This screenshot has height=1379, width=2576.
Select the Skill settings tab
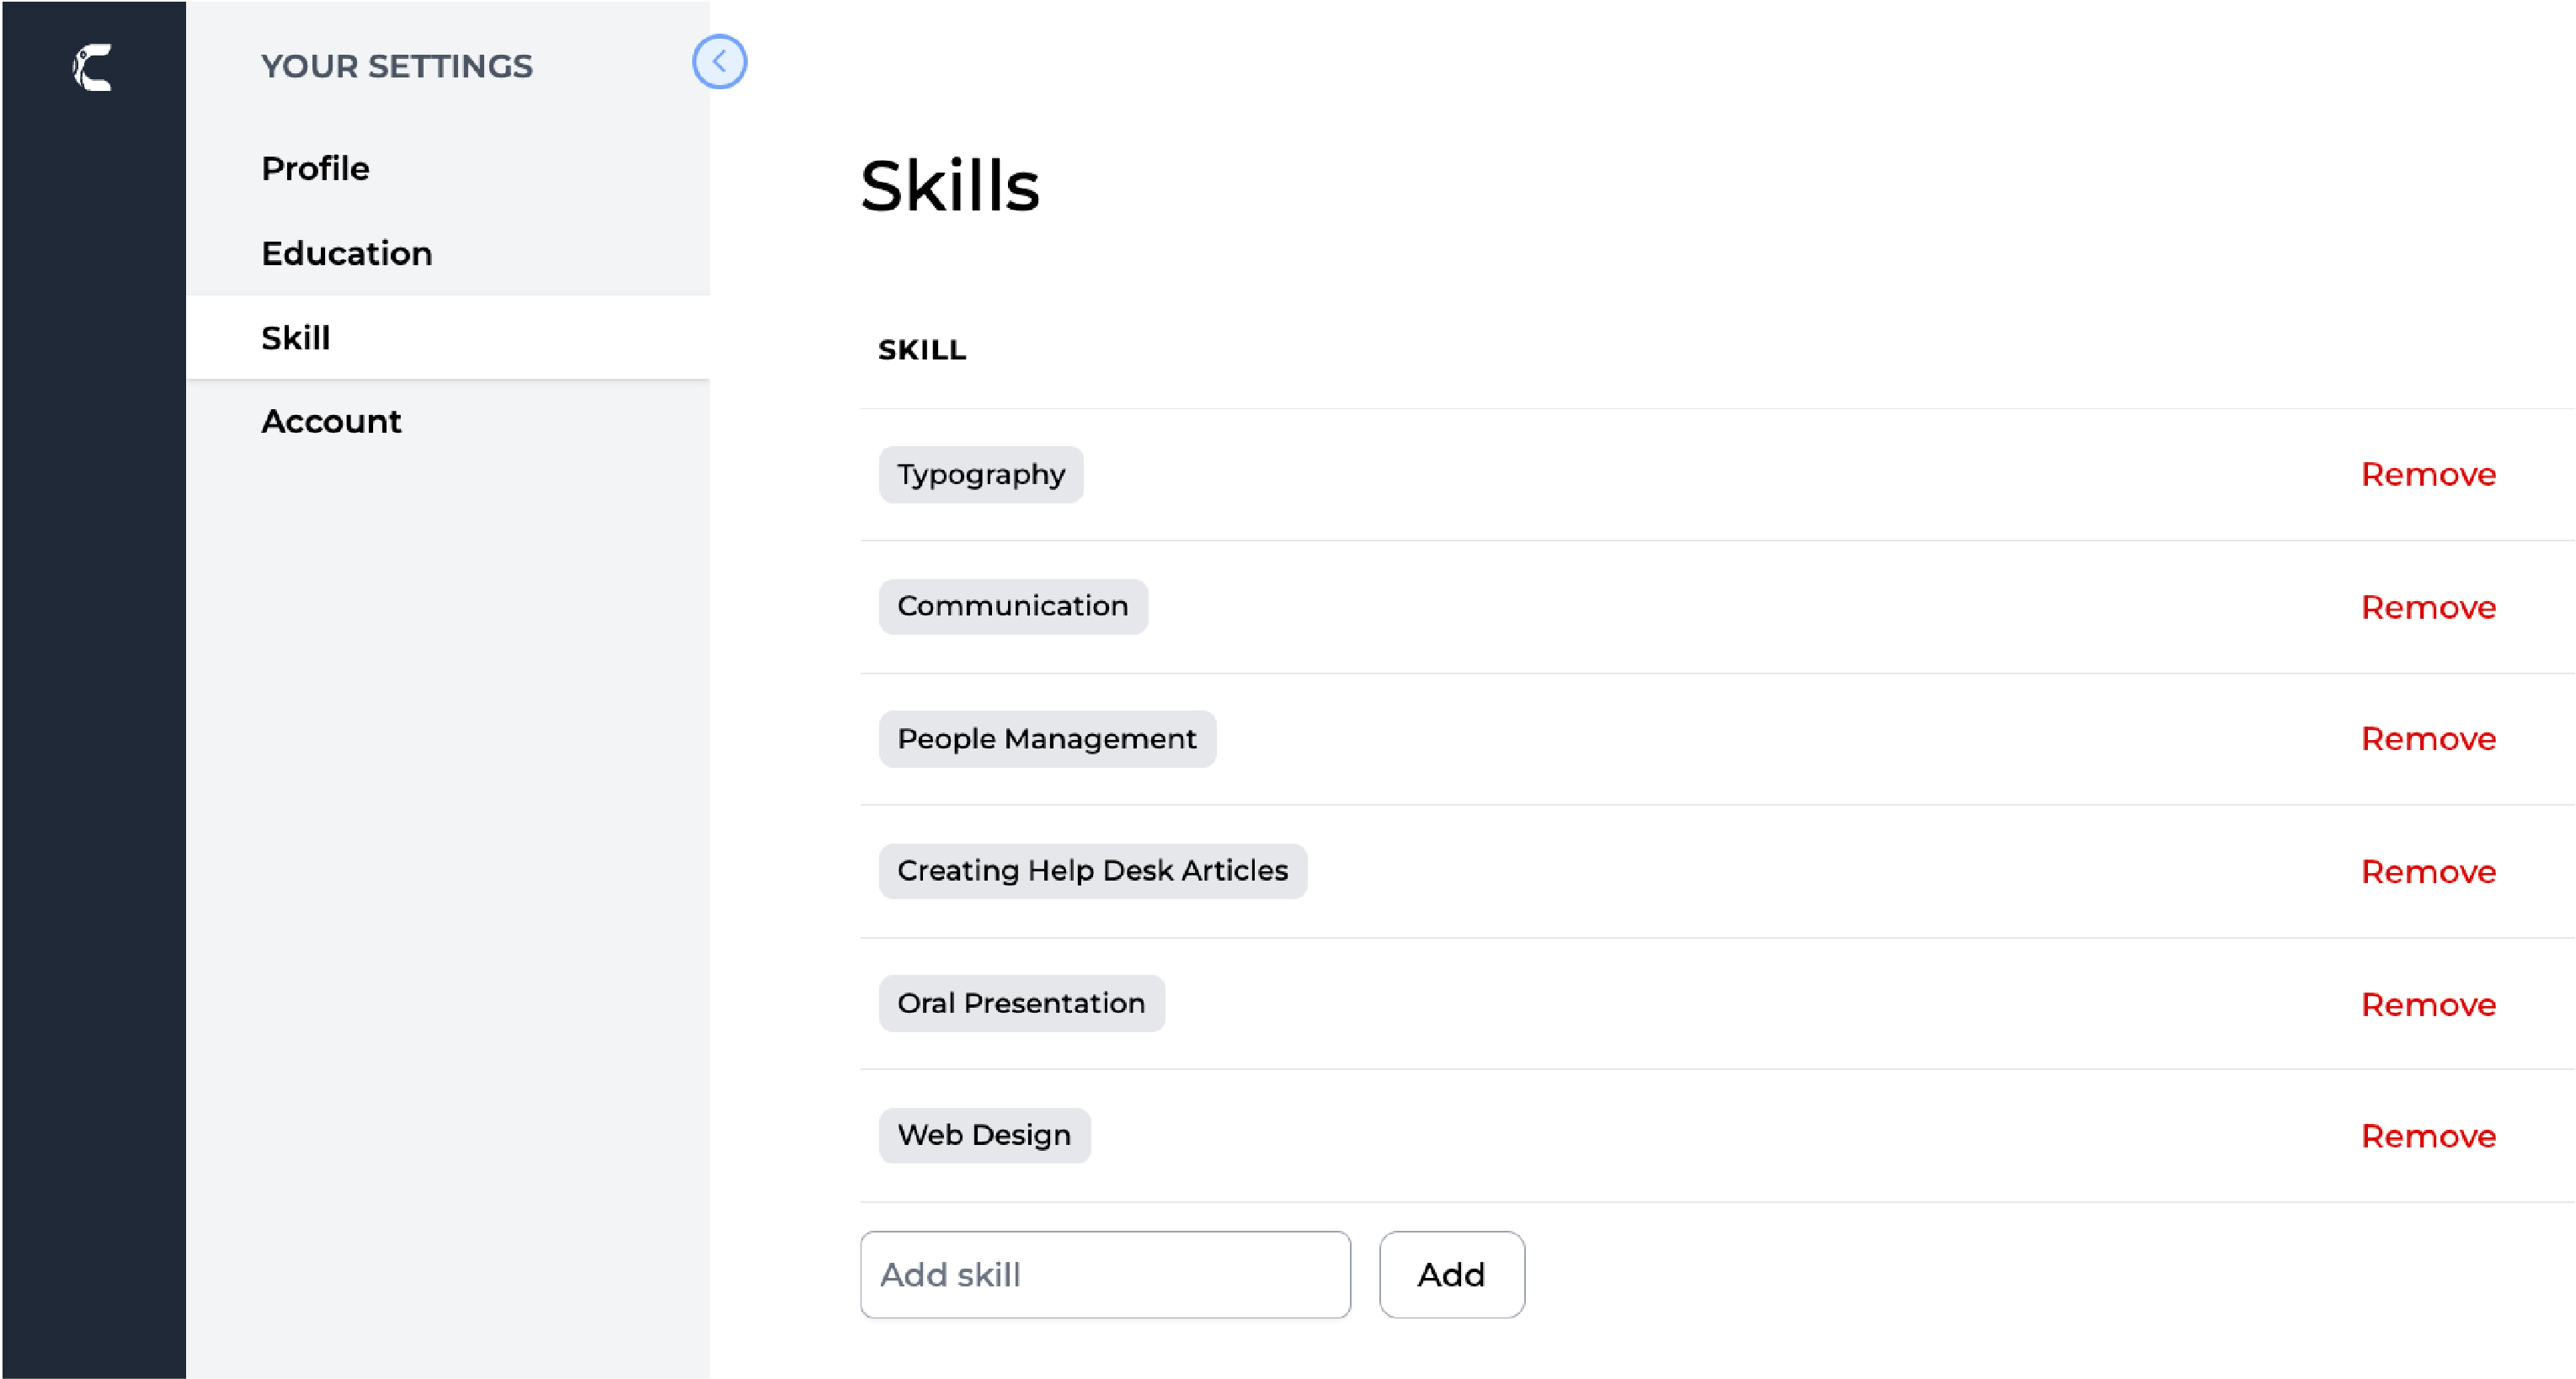[x=295, y=338]
